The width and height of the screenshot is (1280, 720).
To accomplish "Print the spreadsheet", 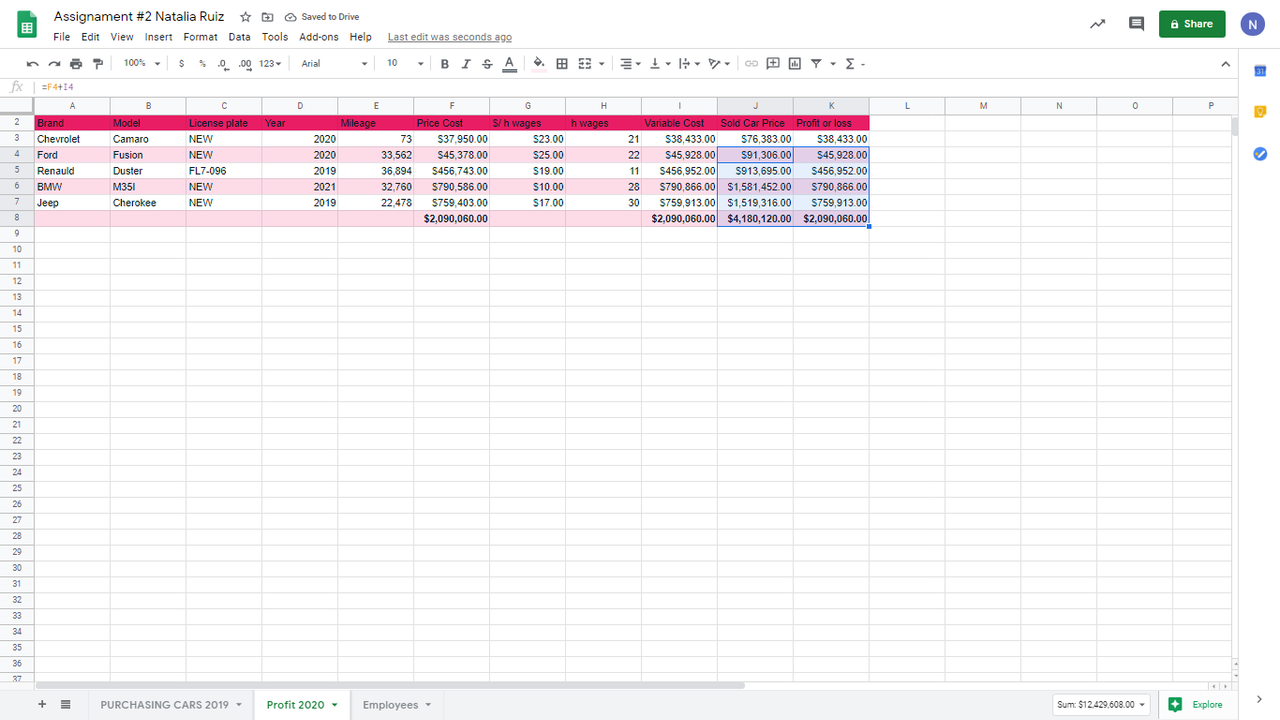I will tap(76, 63).
